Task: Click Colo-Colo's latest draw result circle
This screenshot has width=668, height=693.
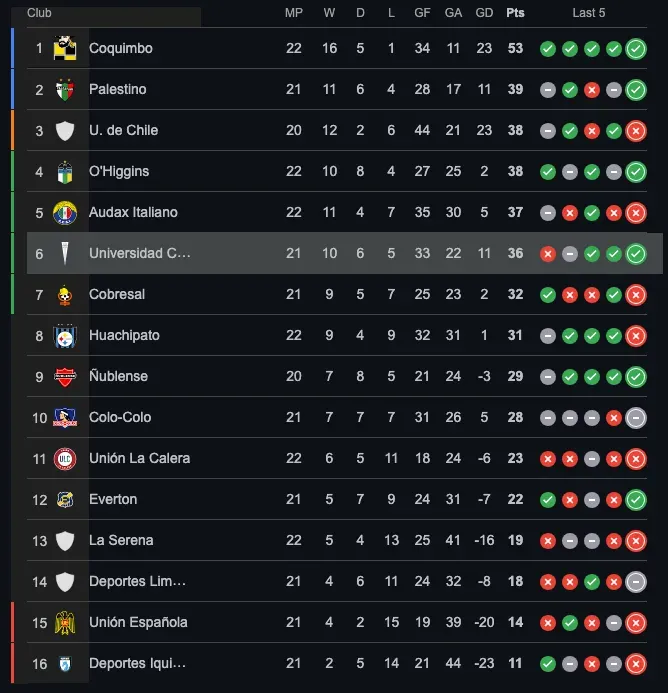Action: click(x=636, y=417)
